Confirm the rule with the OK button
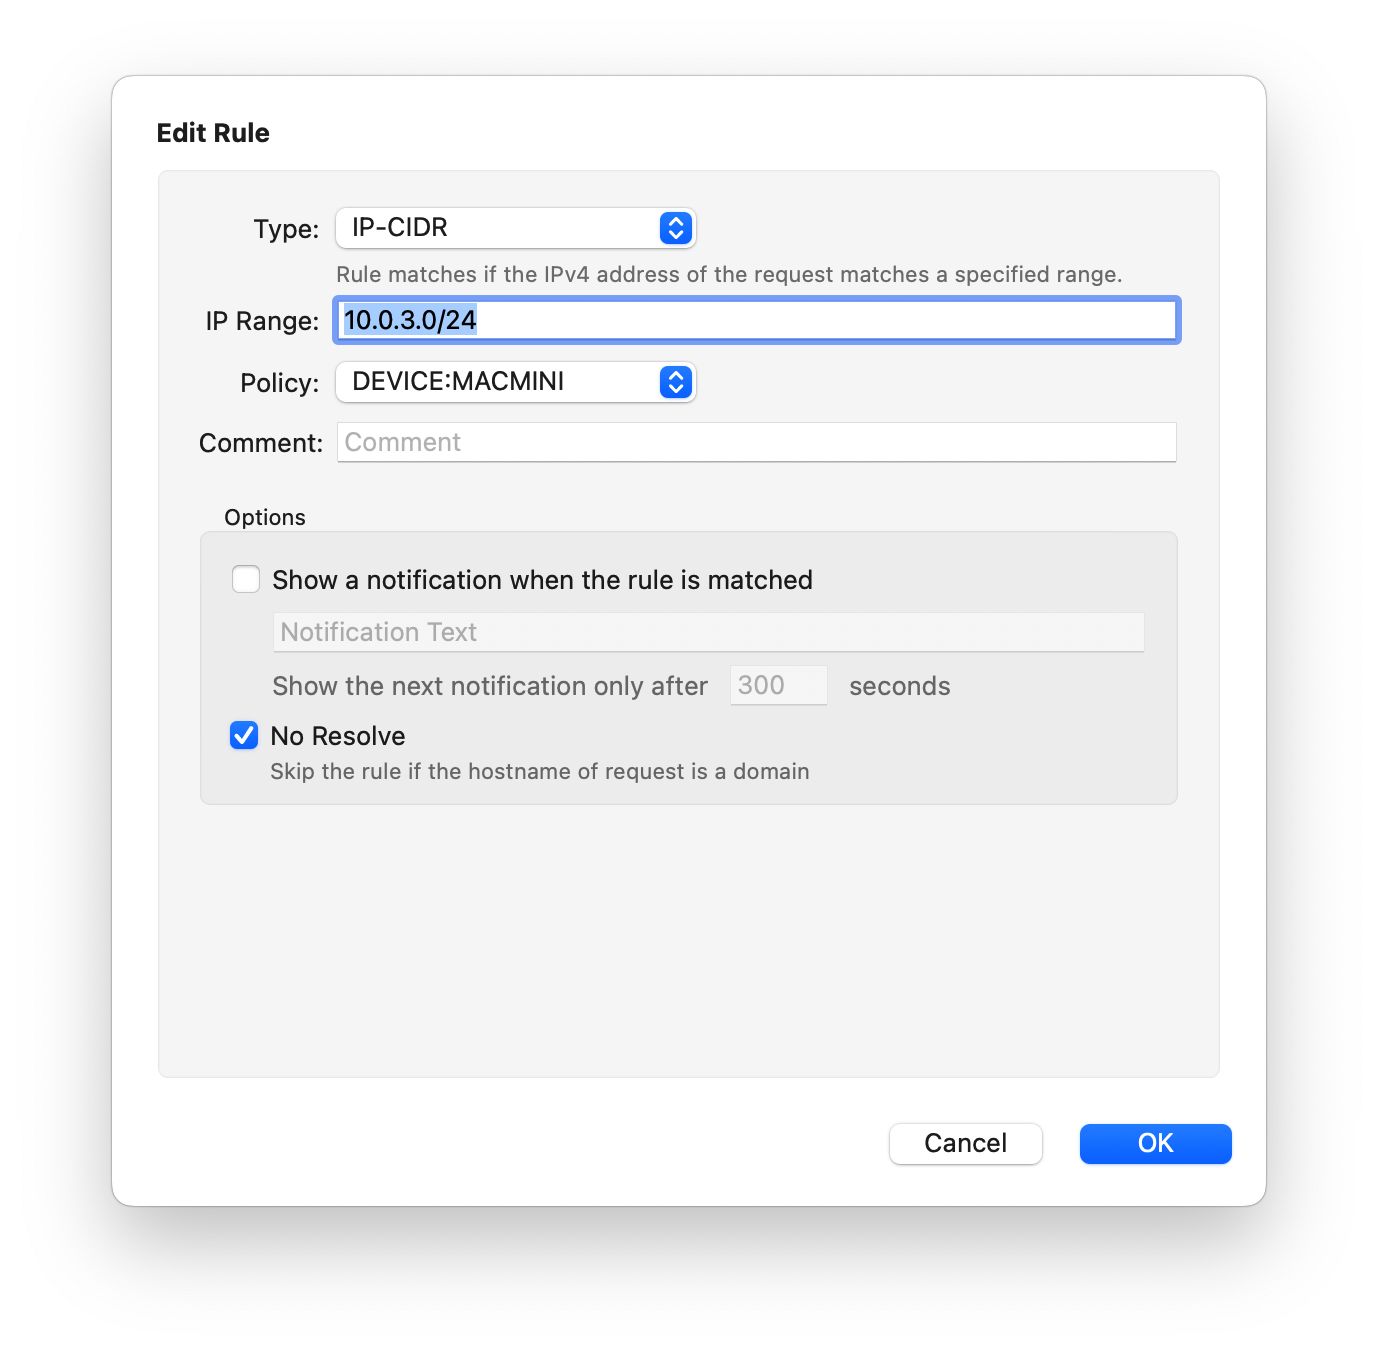Viewport: 1378px width, 1354px height. 1155,1143
